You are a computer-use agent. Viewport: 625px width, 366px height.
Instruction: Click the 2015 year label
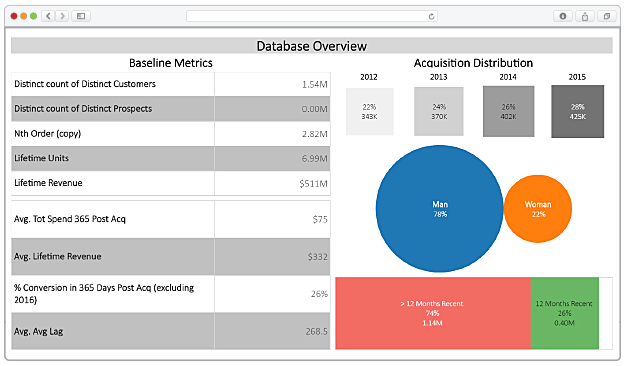(577, 77)
